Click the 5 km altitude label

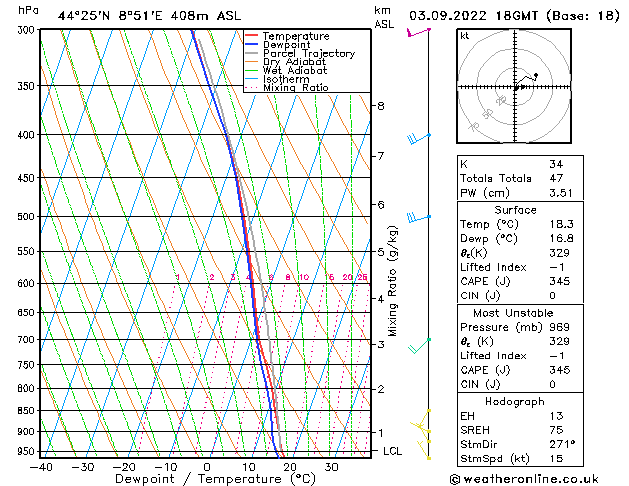381,252
